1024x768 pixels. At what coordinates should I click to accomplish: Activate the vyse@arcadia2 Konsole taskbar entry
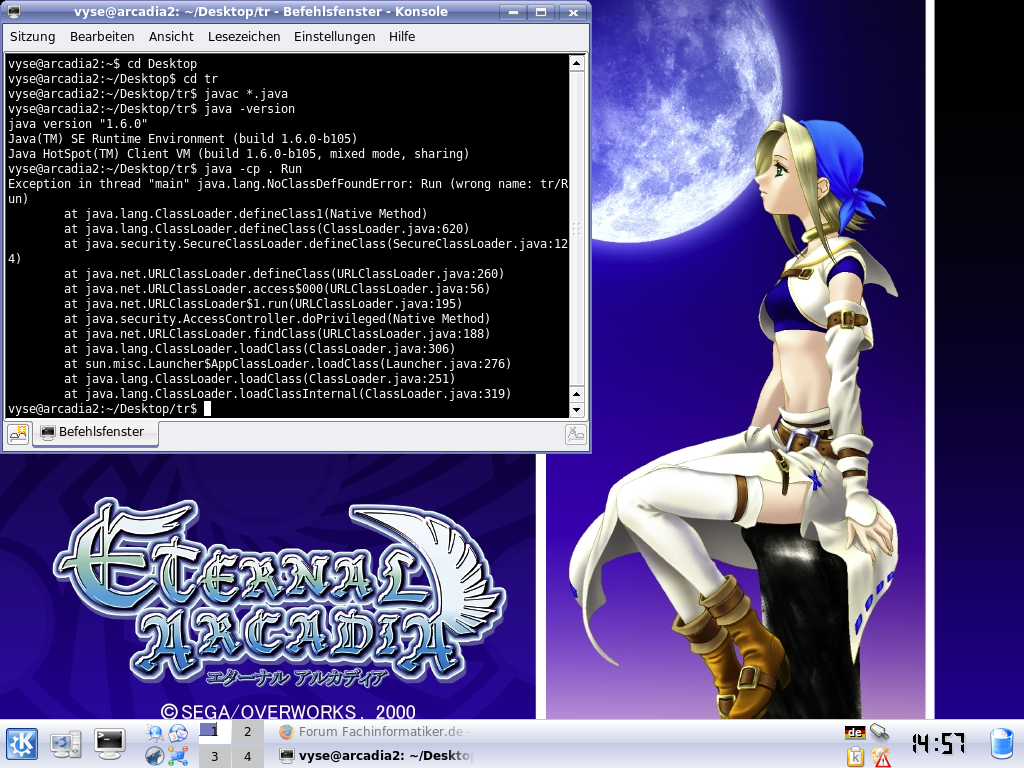(x=374, y=756)
